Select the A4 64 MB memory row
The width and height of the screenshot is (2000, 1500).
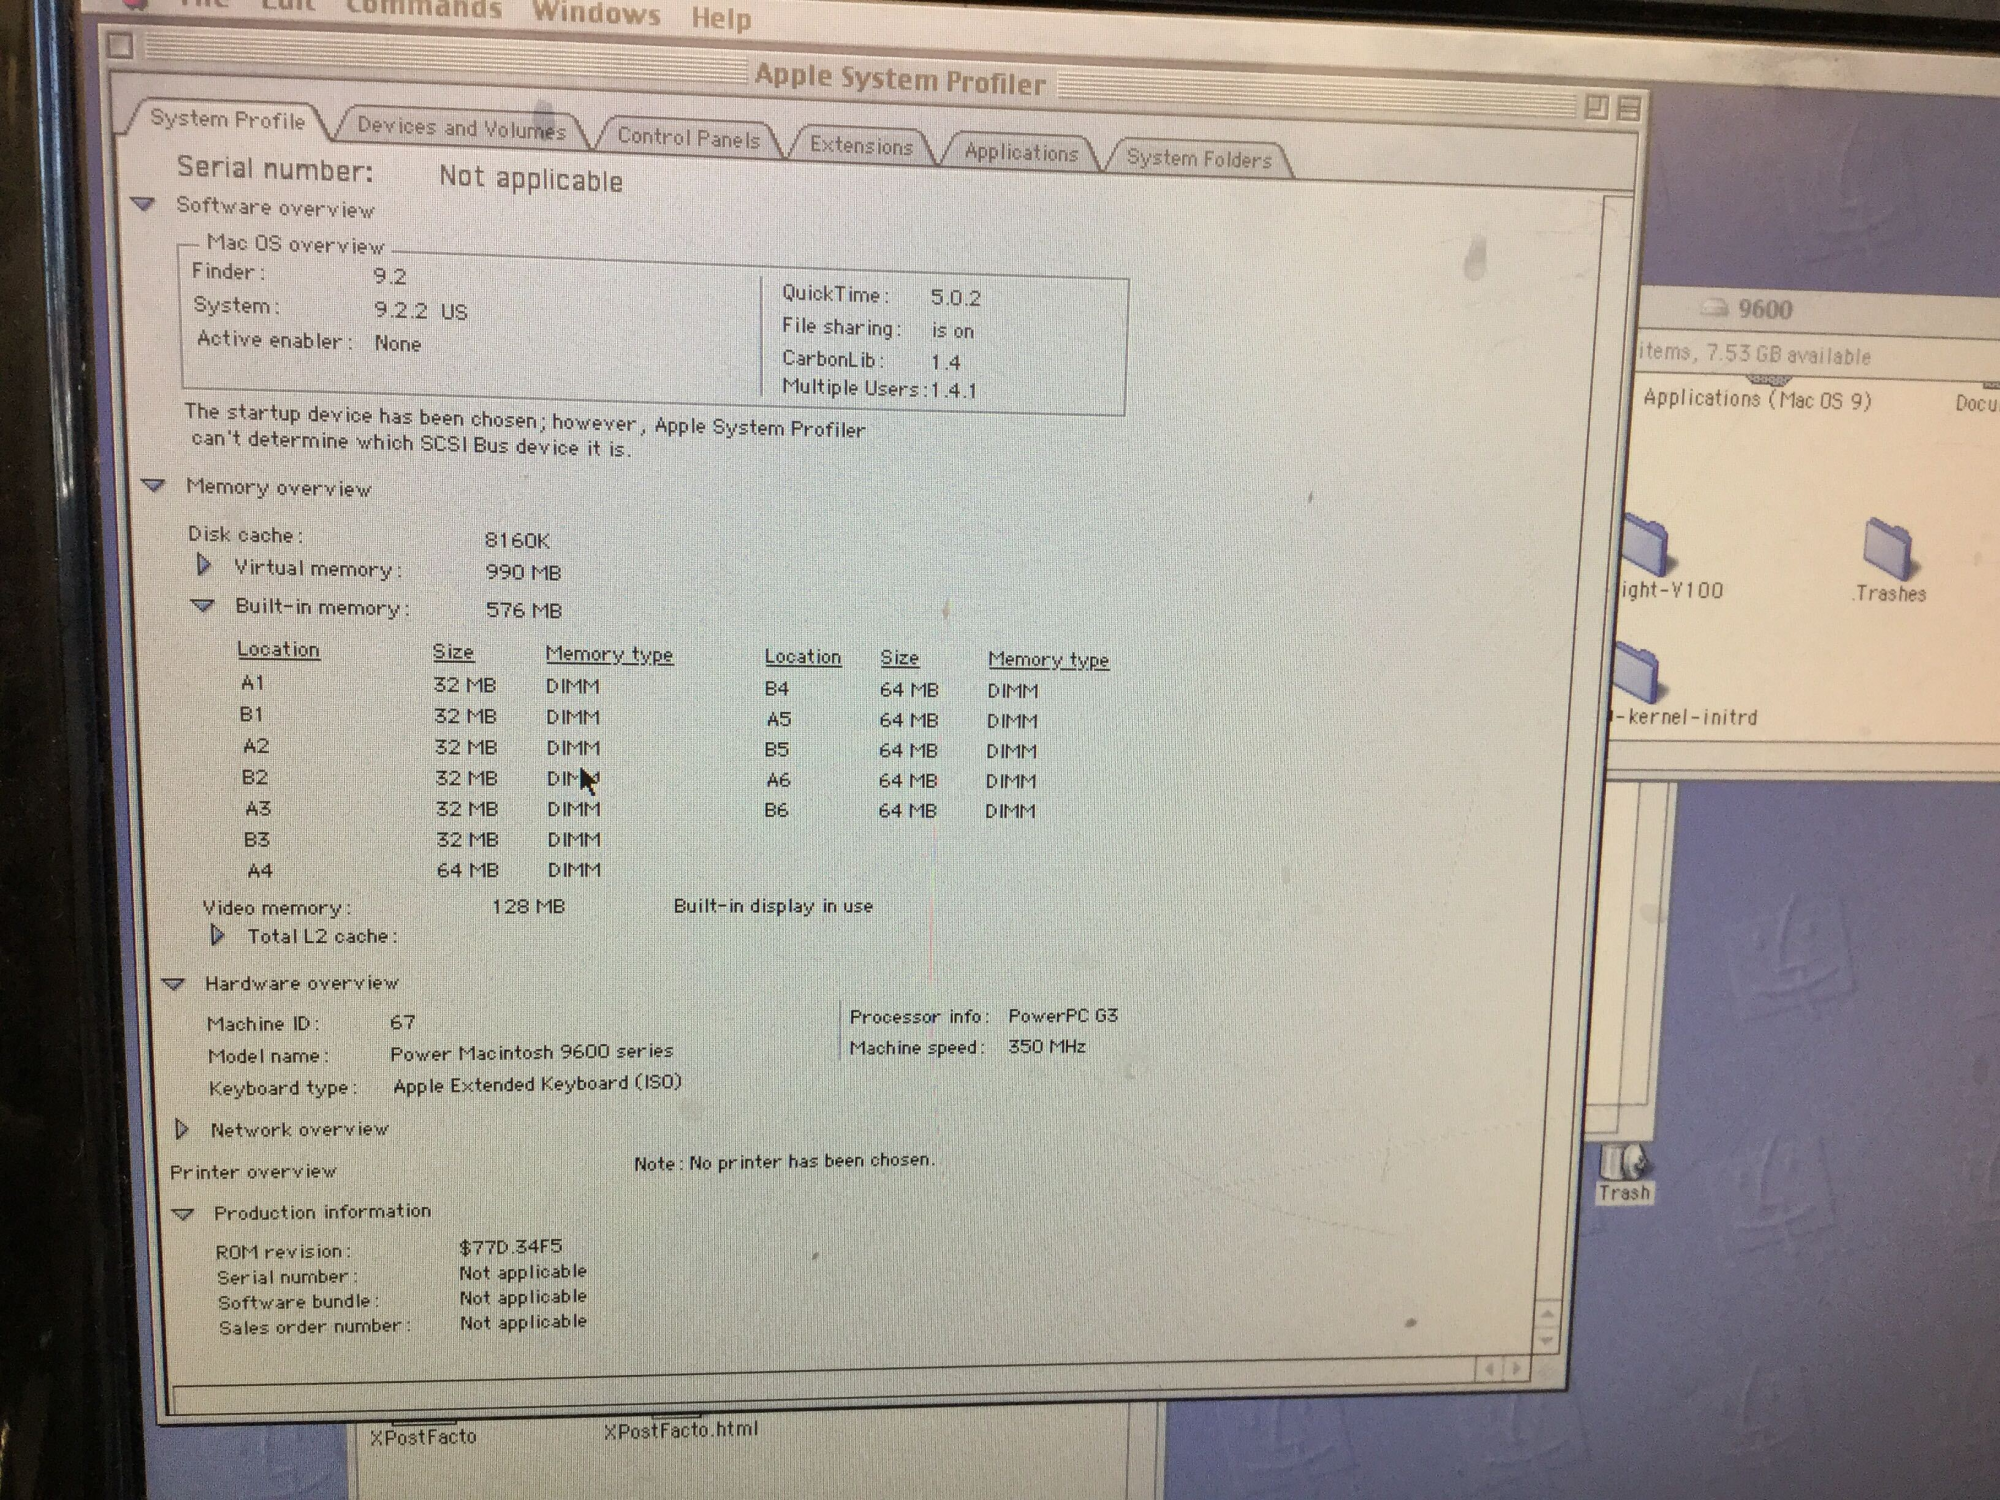point(424,870)
